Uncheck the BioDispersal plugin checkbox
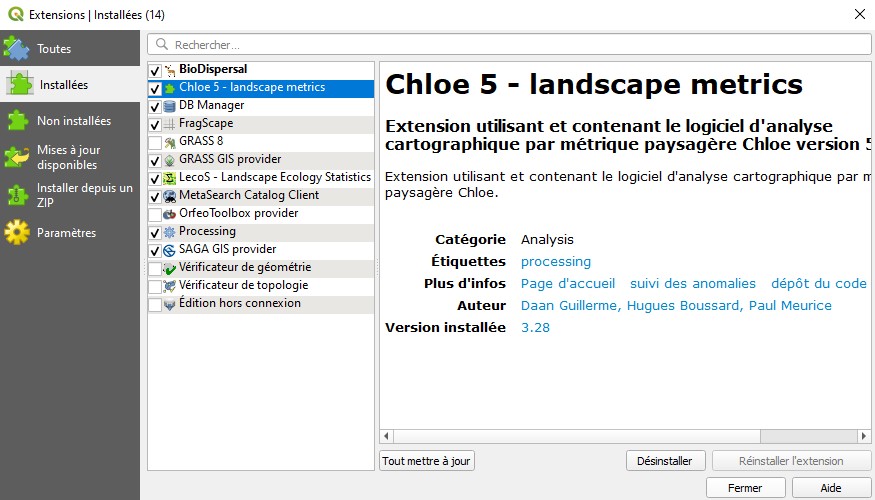The image size is (875, 500). [155, 70]
